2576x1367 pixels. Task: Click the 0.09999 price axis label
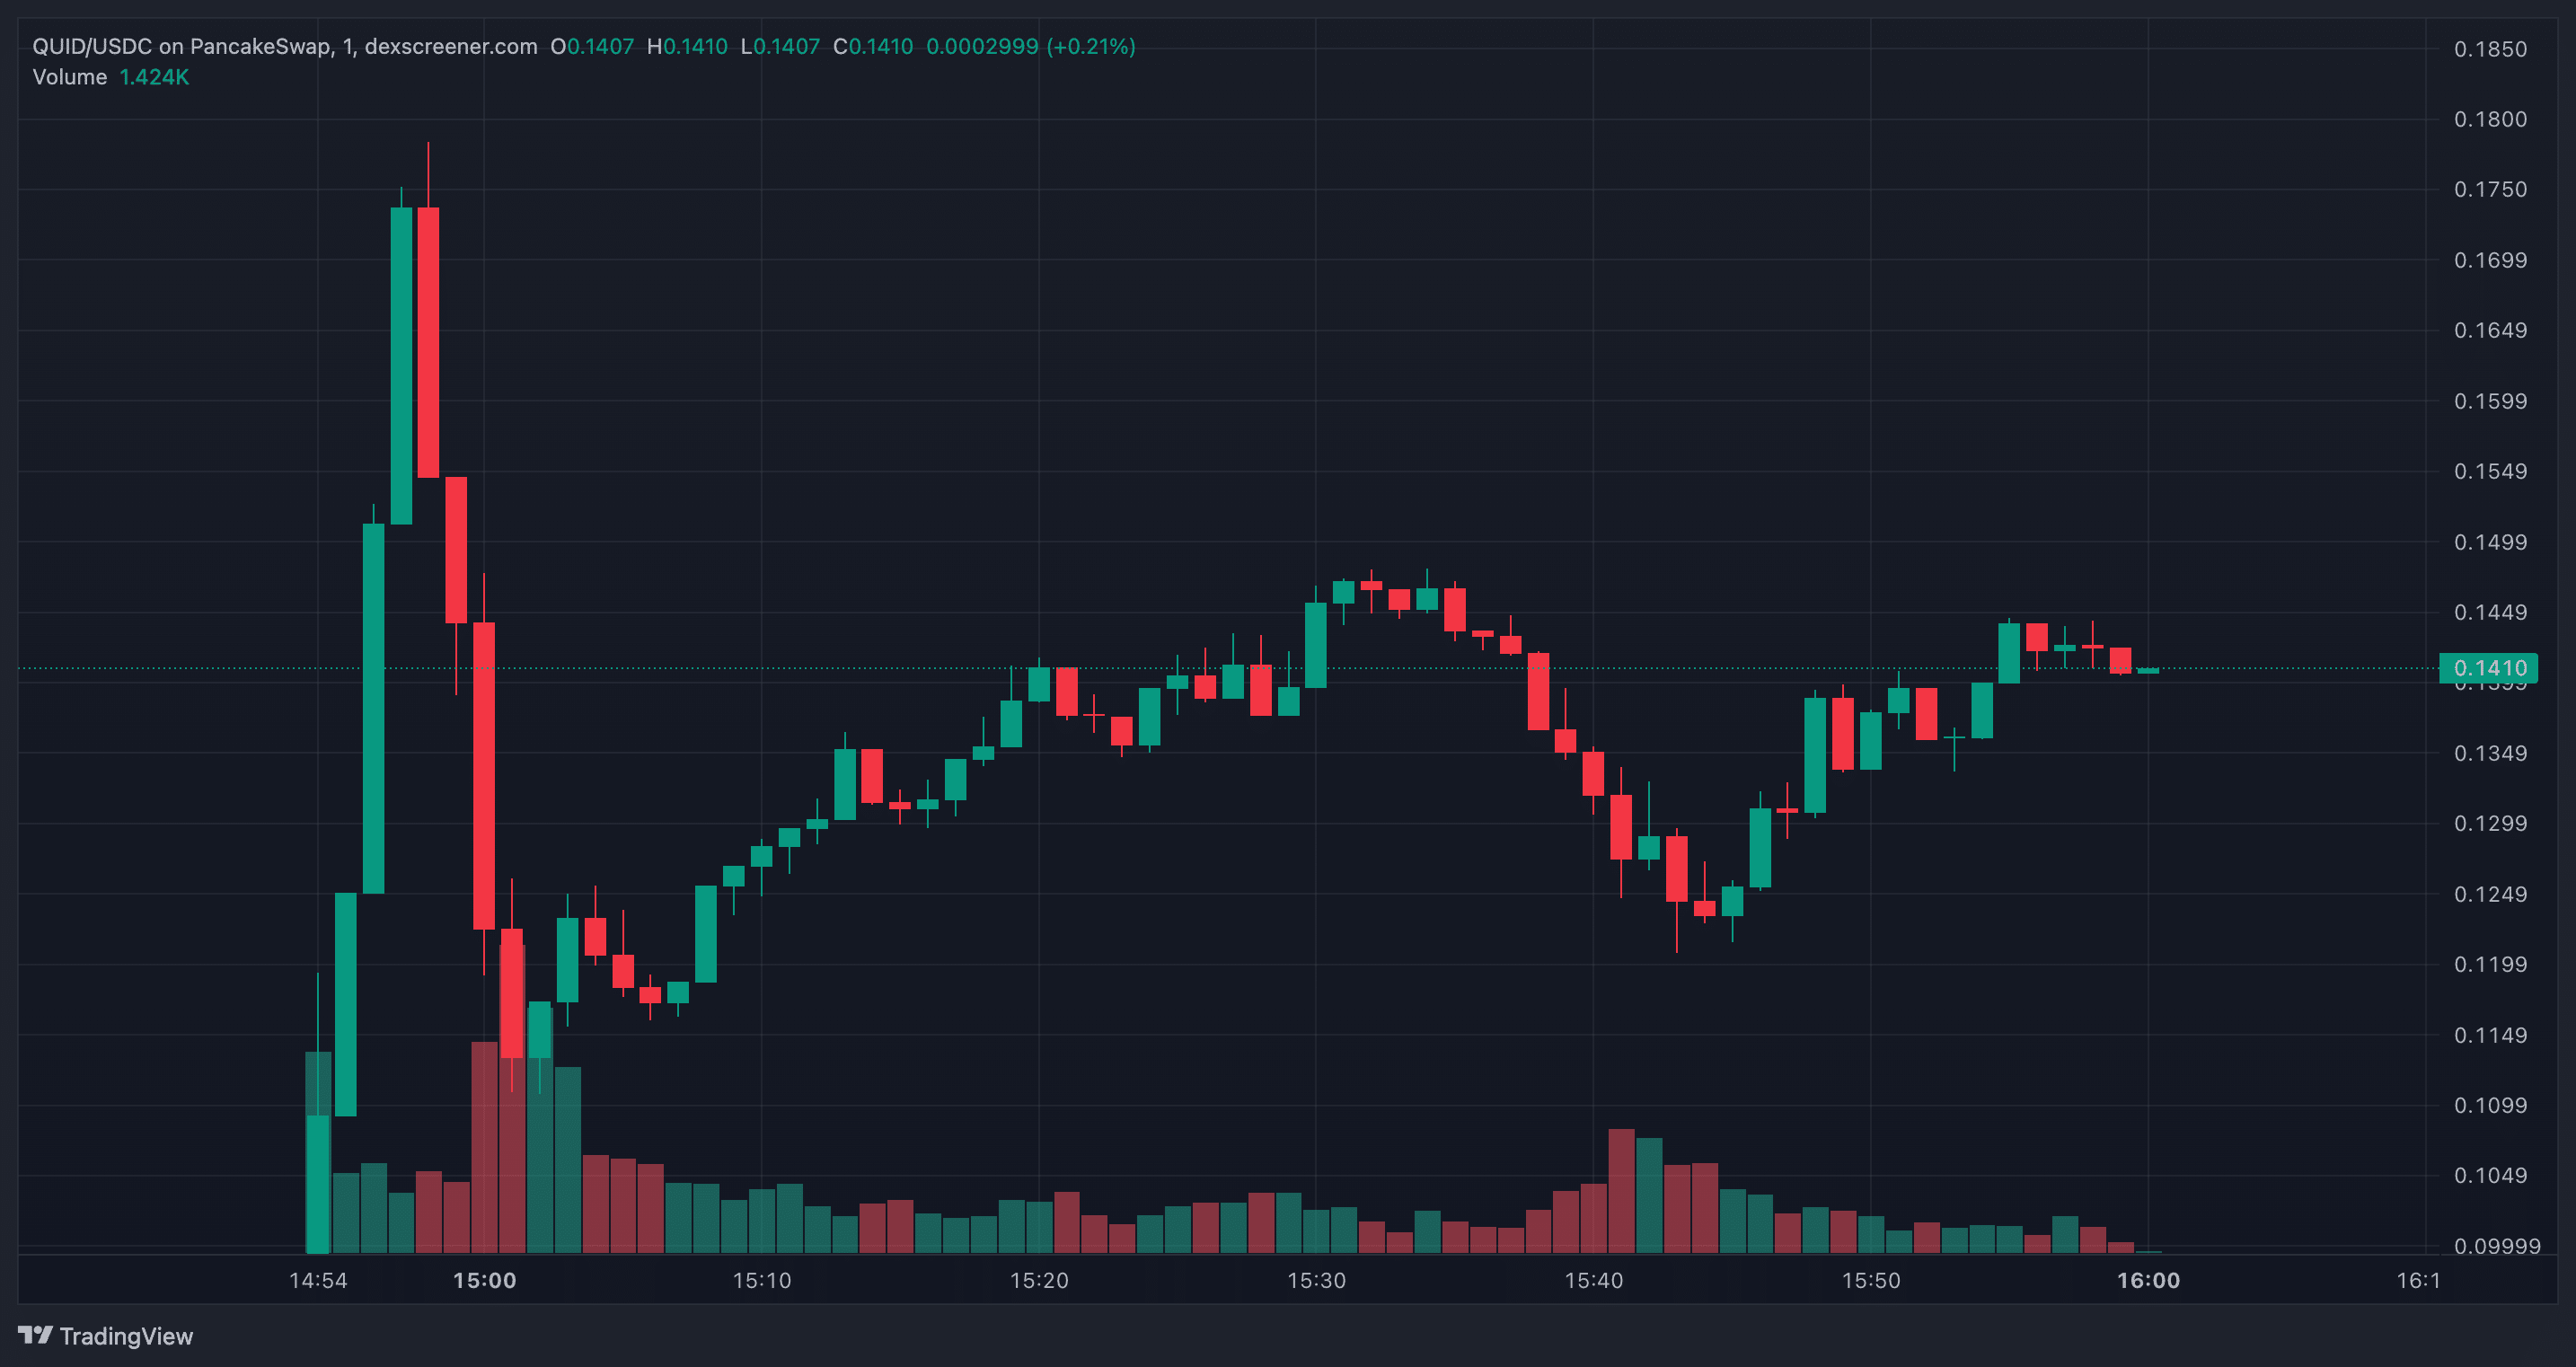[x=2497, y=1246]
